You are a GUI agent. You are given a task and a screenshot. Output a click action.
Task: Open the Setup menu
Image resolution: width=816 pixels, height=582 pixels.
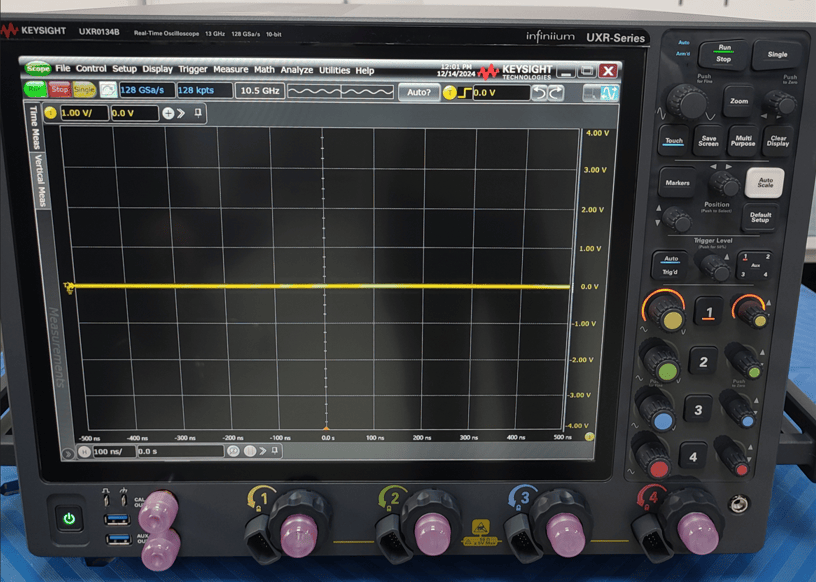point(124,69)
